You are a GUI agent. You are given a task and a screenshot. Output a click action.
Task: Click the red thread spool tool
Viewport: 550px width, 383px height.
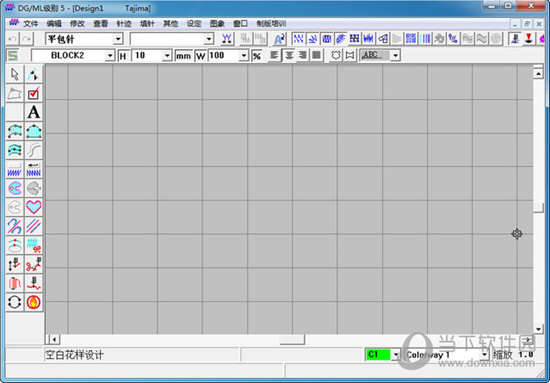pyautogui.click(x=15, y=283)
